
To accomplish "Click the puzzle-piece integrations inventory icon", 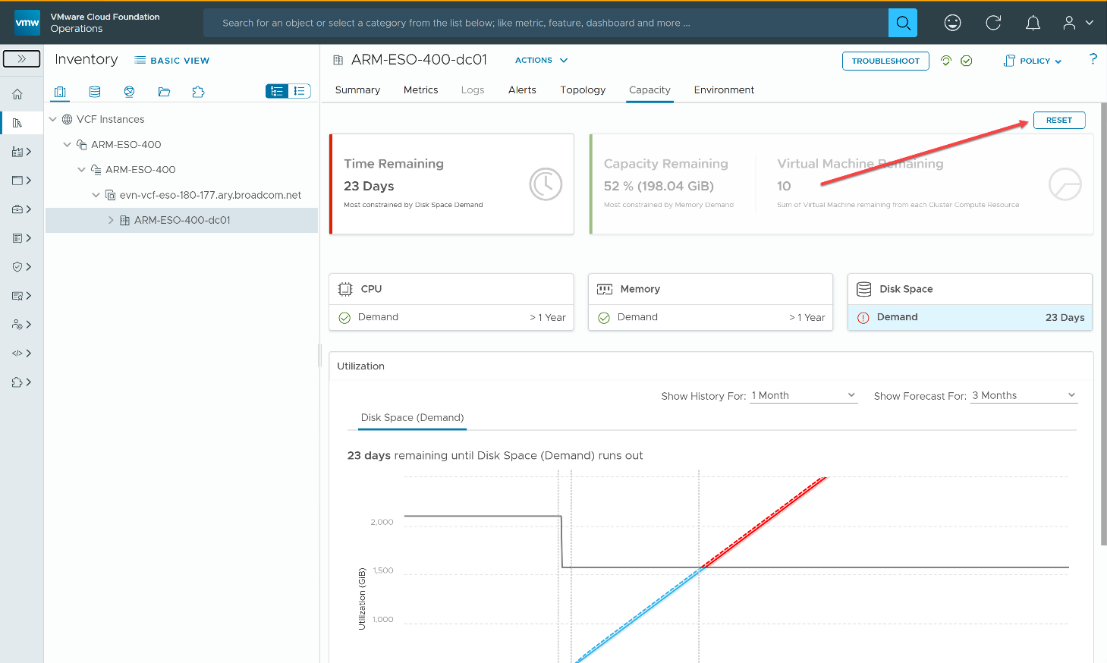I will pos(198,92).
